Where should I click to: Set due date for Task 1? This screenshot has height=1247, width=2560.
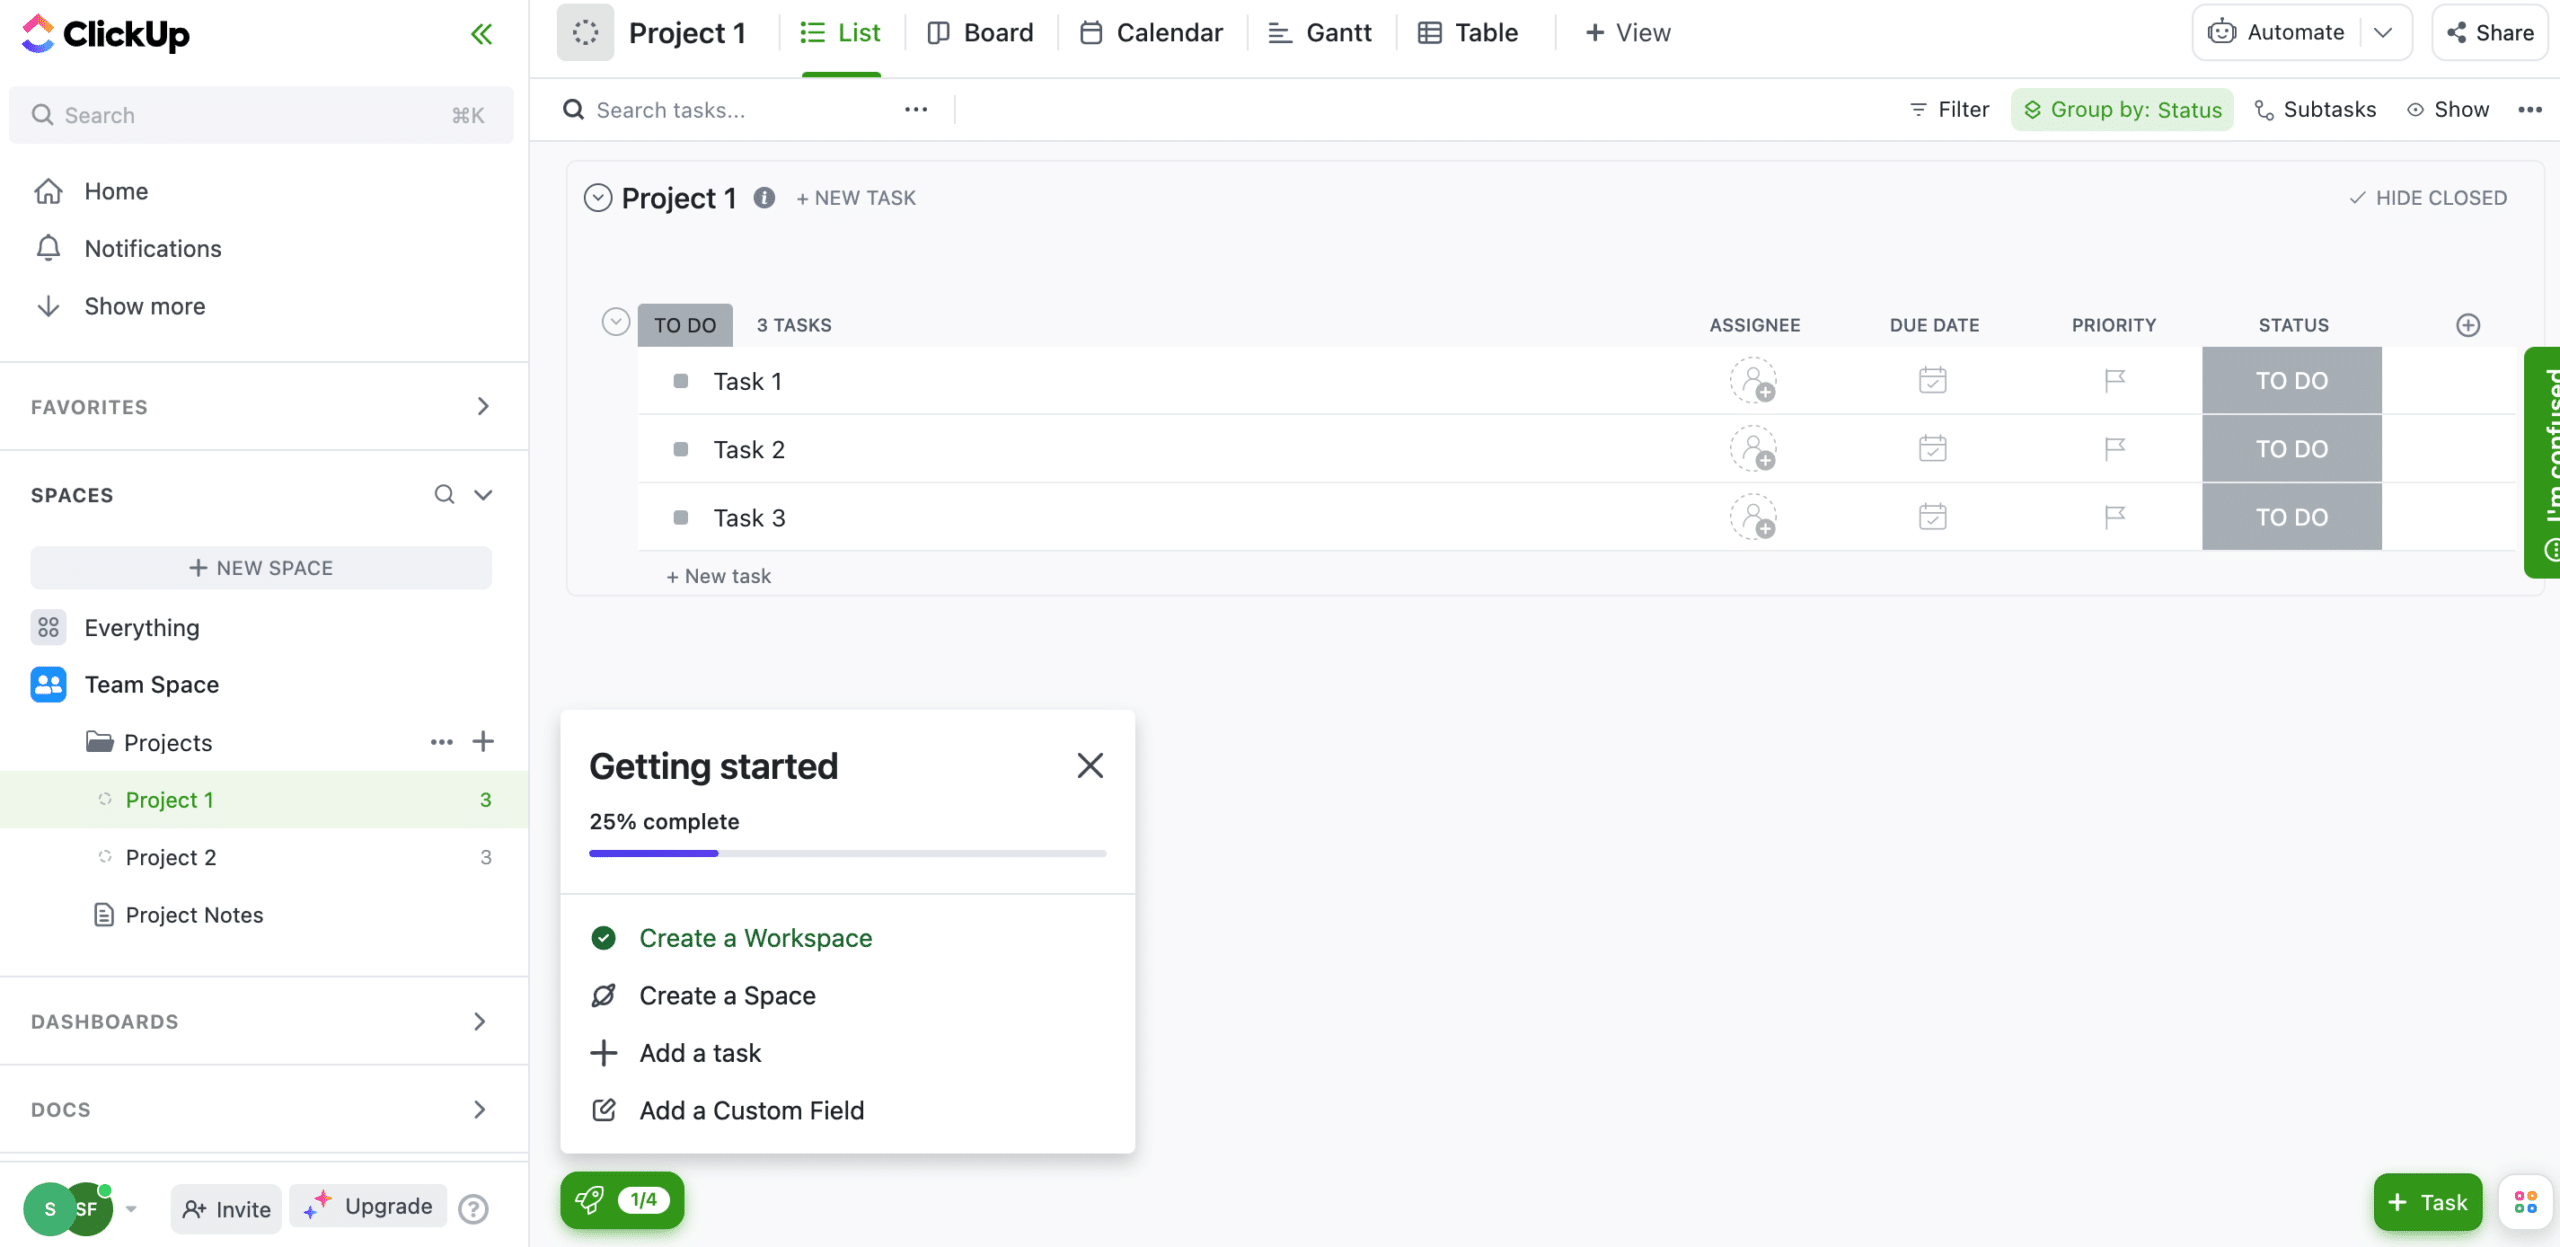click(x=1932, y=380)
